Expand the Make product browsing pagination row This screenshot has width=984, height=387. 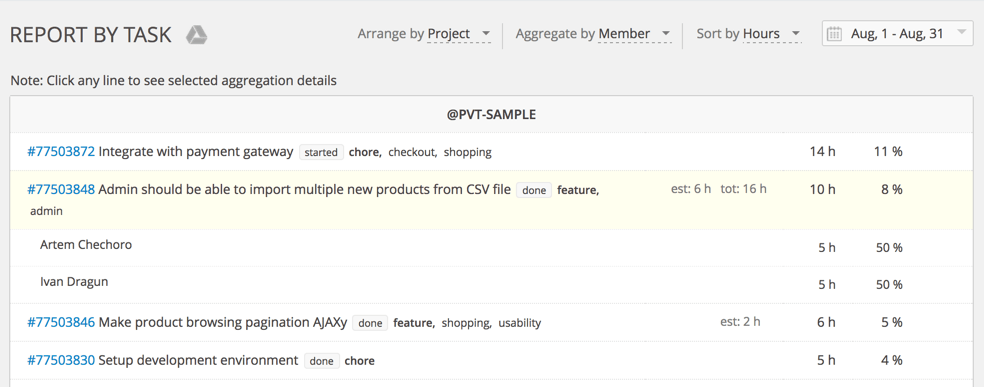click(491, 323)
